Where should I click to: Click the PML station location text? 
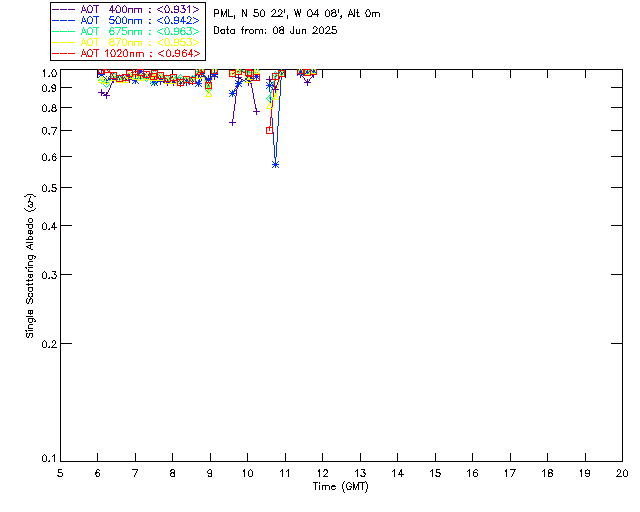click(297, 14)
